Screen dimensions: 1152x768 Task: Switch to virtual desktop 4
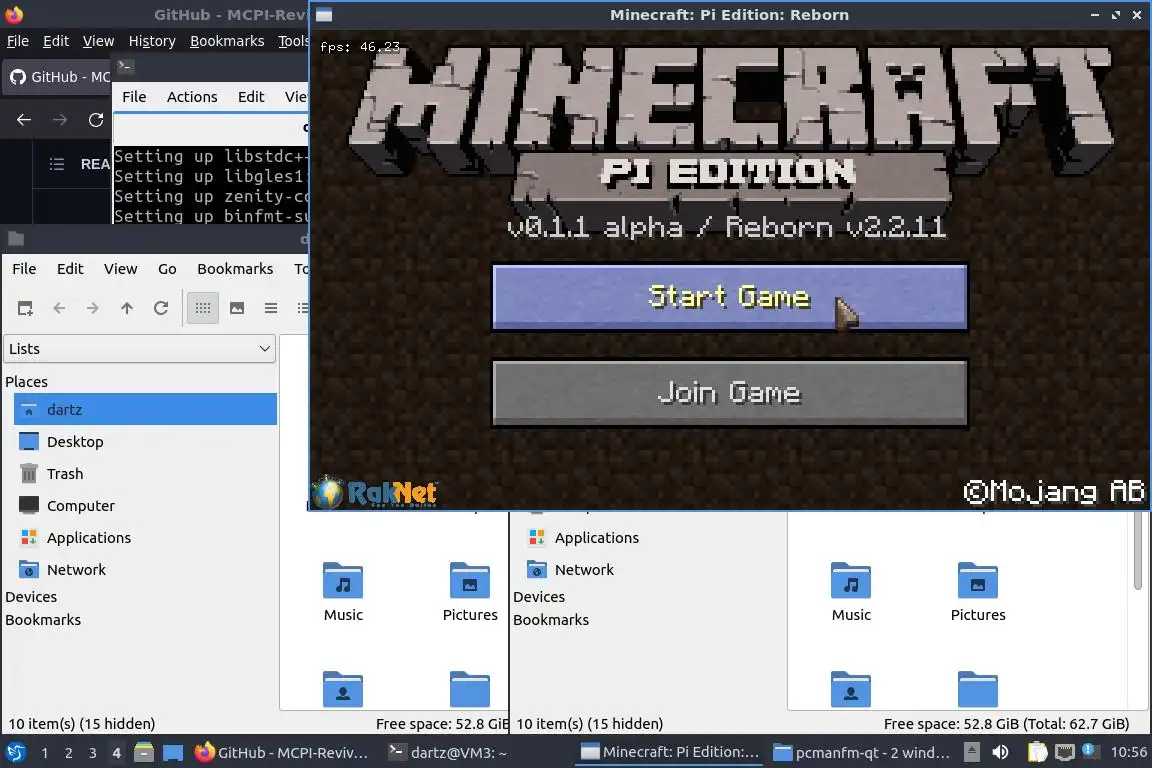pyautogui.click(x=116, y=753)
